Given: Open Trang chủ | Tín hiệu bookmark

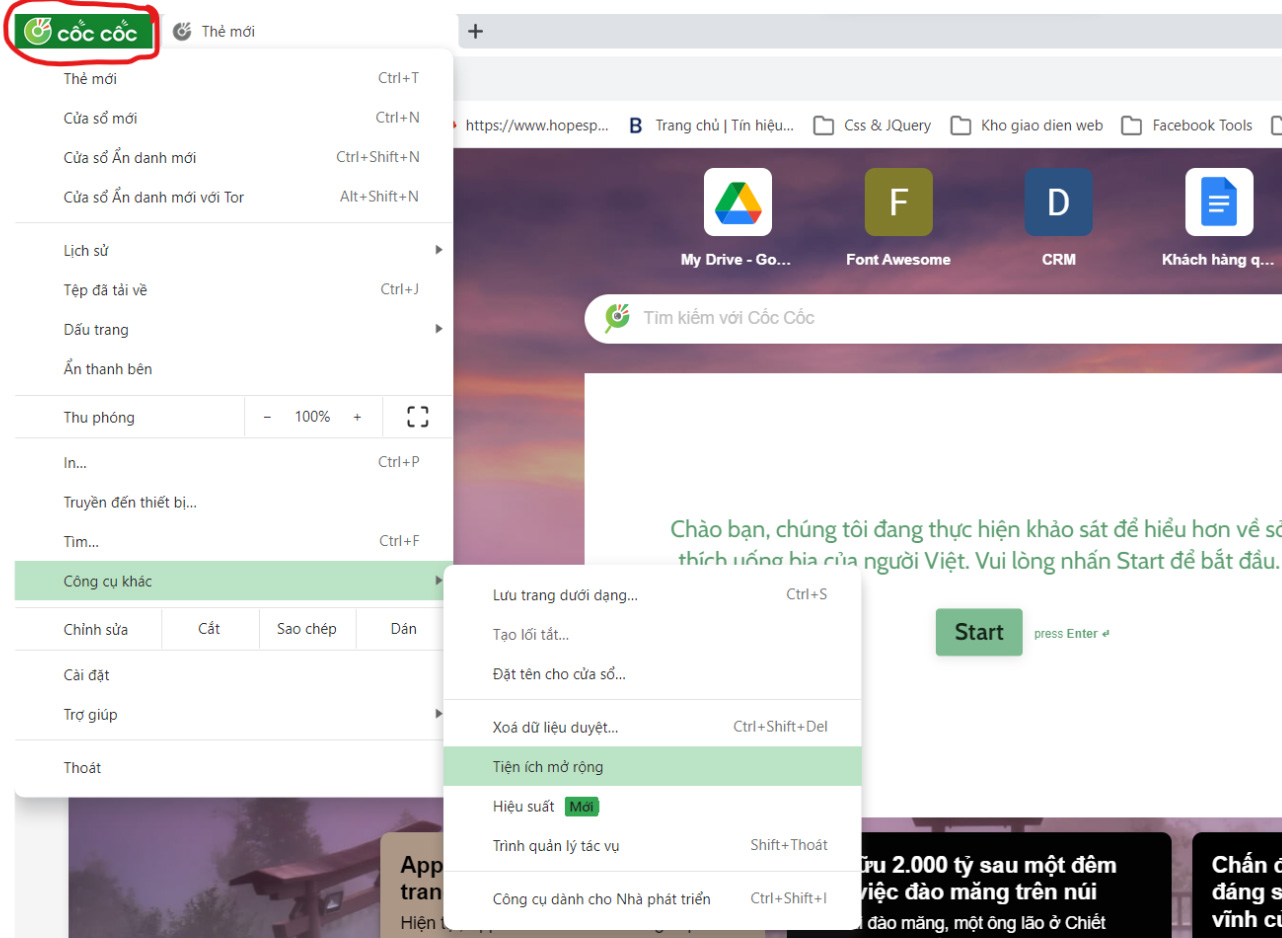Looking at the screenshot, I should coord(712,125).
